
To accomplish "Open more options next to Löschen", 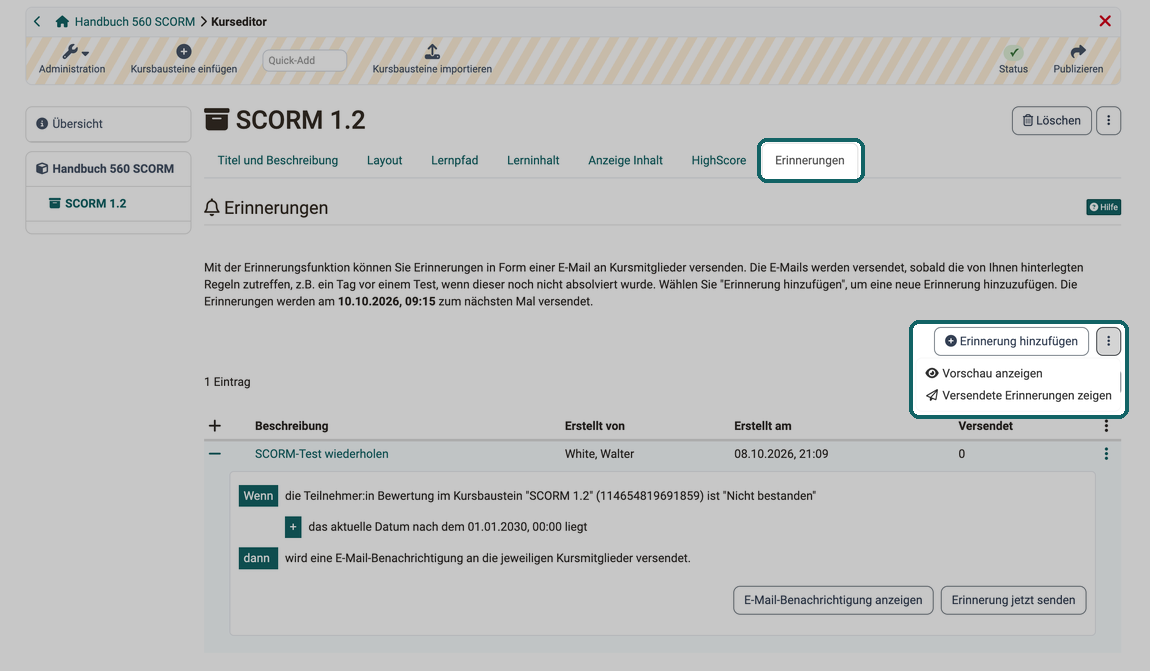I will [x=1108, y=120].
